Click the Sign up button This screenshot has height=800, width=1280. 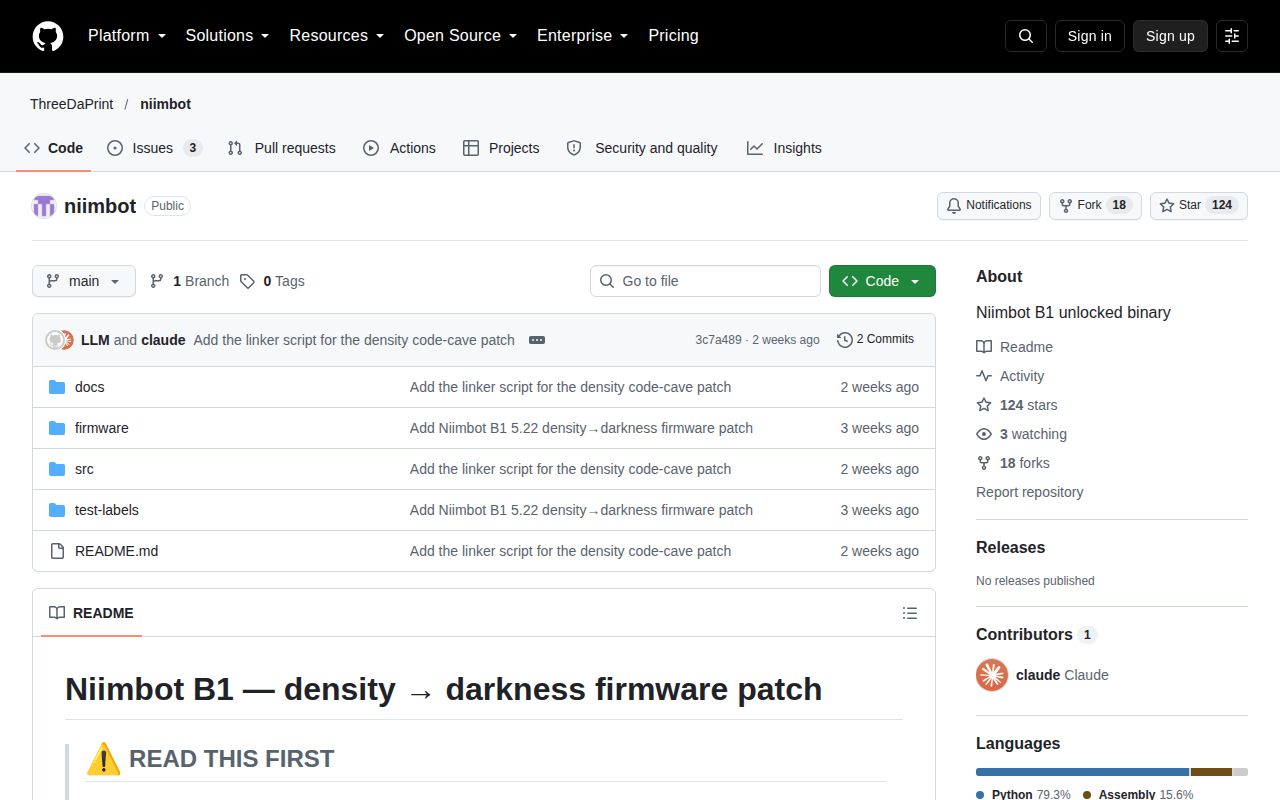click(x=1170, y=36)
